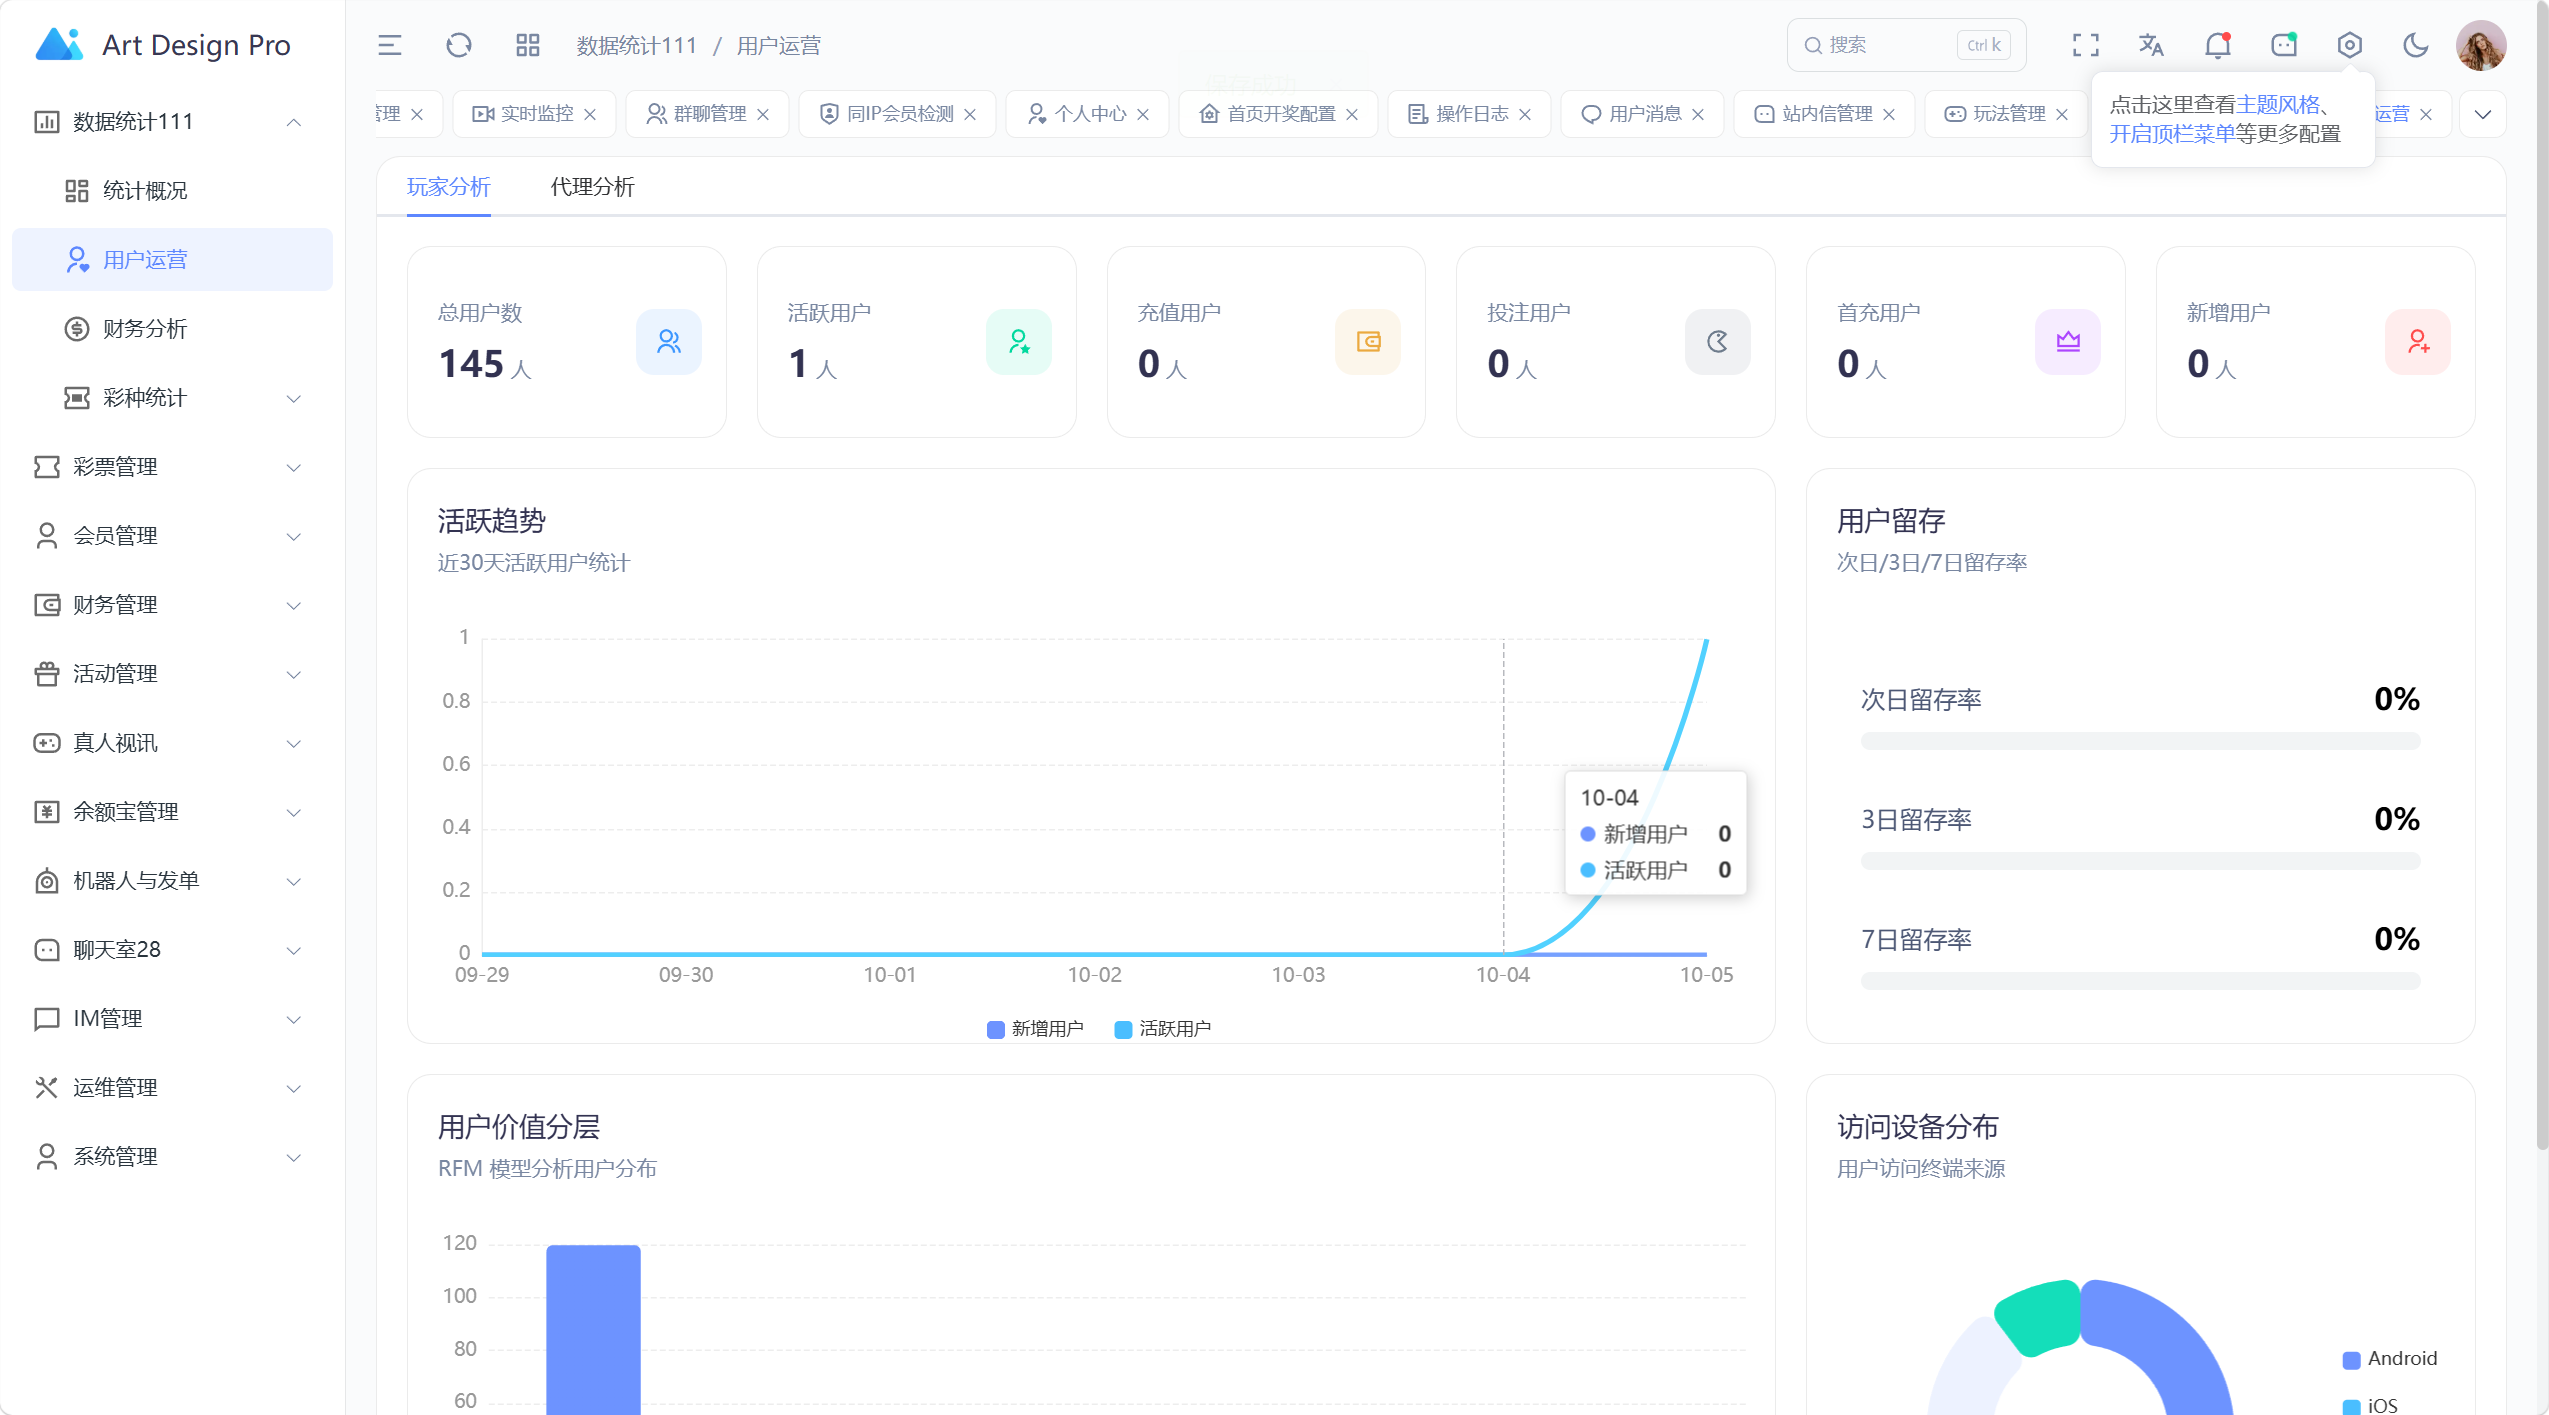Click the 开启顶栏菜单 link
Screen dimensions: 2549x1415
tap(2172, 134)
